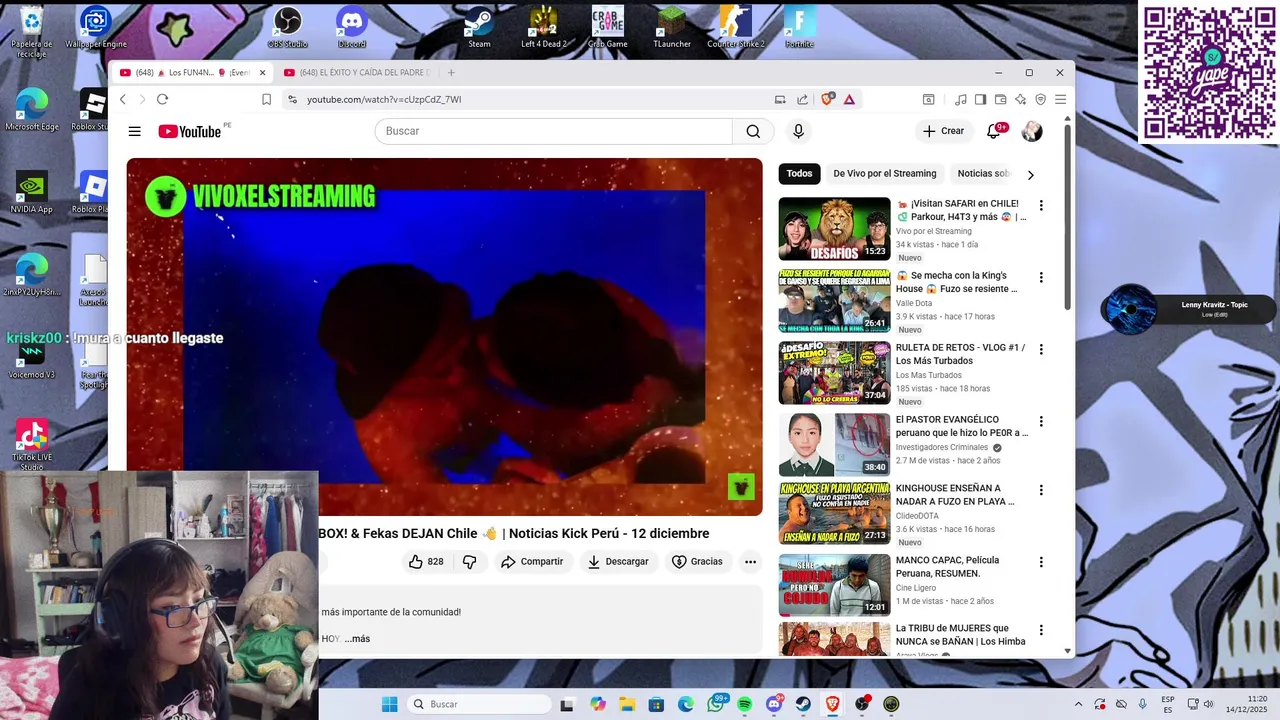Select De Vivo por el Streaming chip
Viewport: 1280px width, 720px height.
point(885,173)
